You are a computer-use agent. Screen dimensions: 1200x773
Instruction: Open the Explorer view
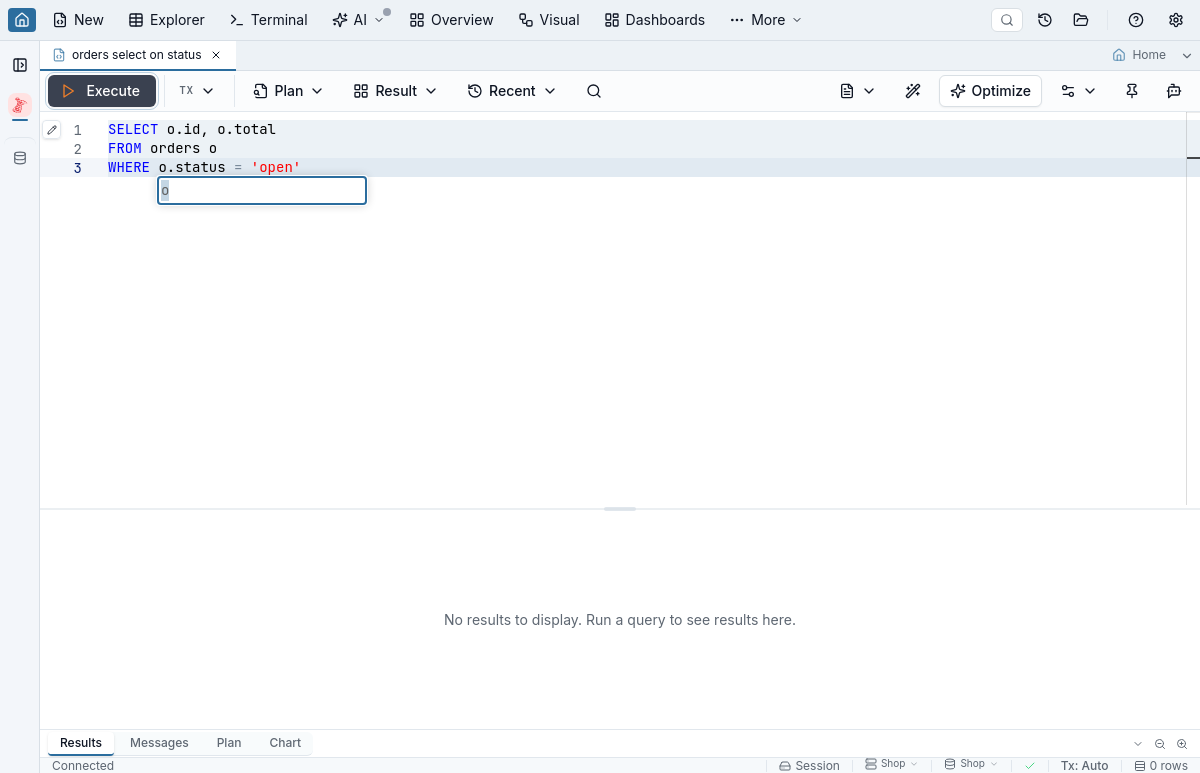[x=167, y=20]
